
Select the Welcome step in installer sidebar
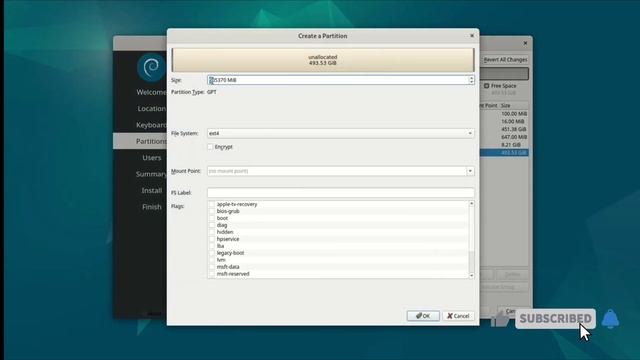coord(151,92)
